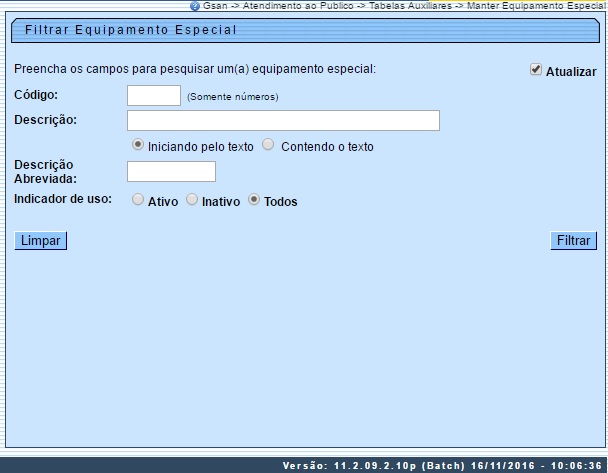Select the Iniciando pelo texto radio button
The image size is (608, 473).
138,145
